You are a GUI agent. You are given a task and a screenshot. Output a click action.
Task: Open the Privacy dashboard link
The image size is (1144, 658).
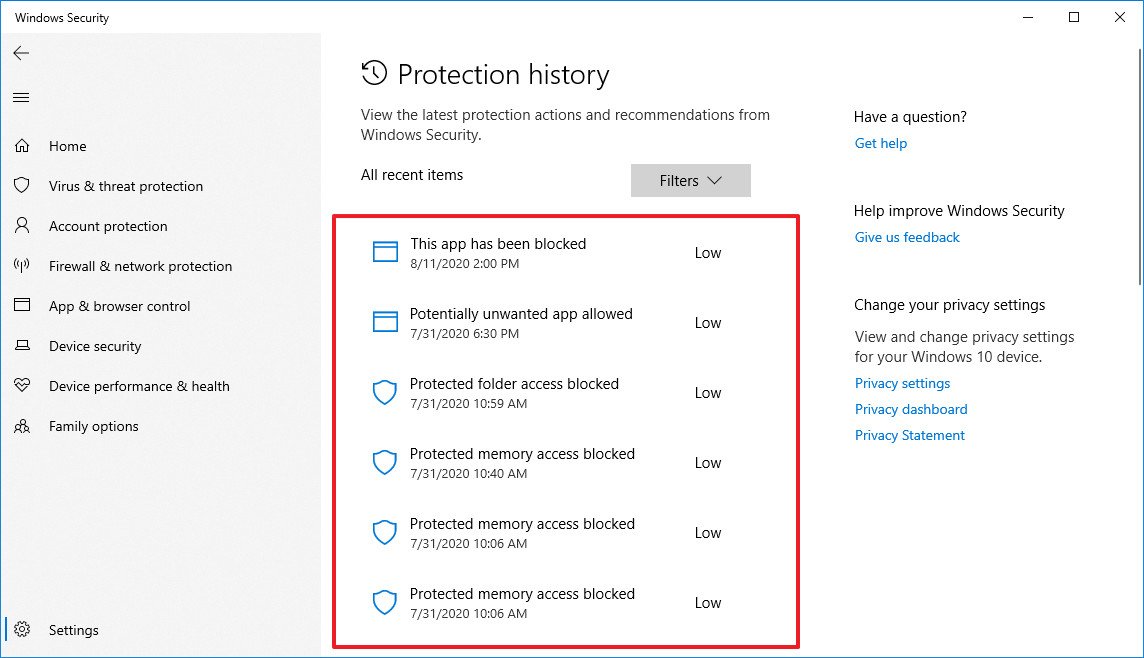(911, 409)
